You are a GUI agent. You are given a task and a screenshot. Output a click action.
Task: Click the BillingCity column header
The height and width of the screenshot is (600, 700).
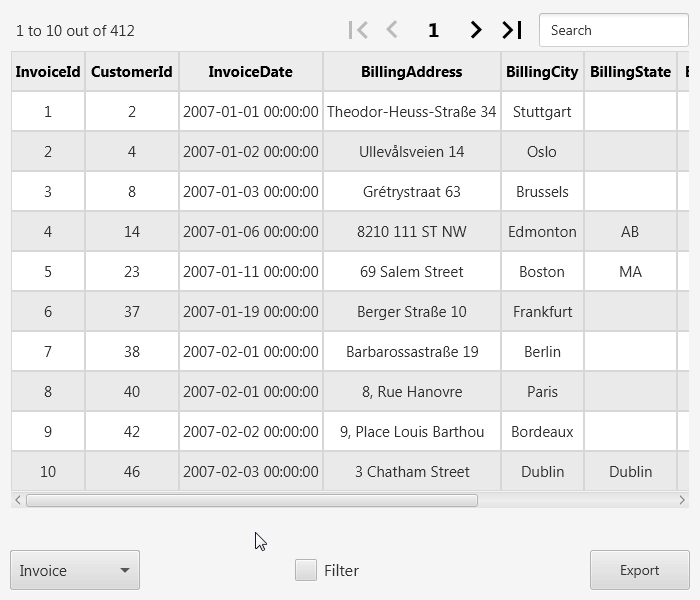(542, 72)
